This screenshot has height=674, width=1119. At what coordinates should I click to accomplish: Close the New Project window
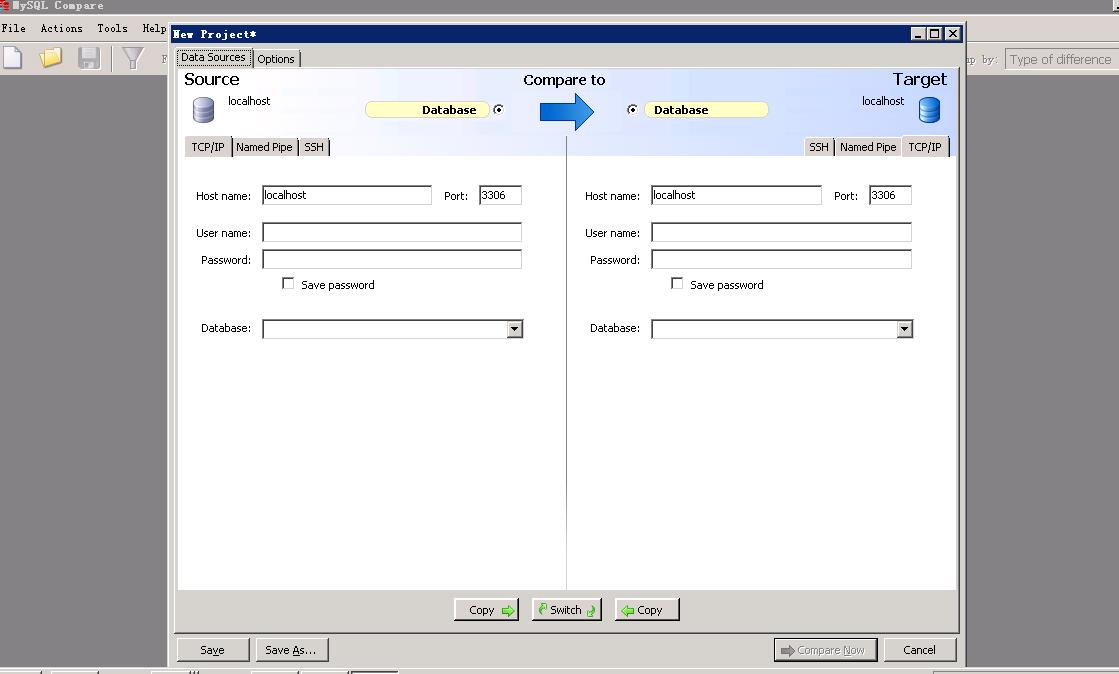coord(953,34)
